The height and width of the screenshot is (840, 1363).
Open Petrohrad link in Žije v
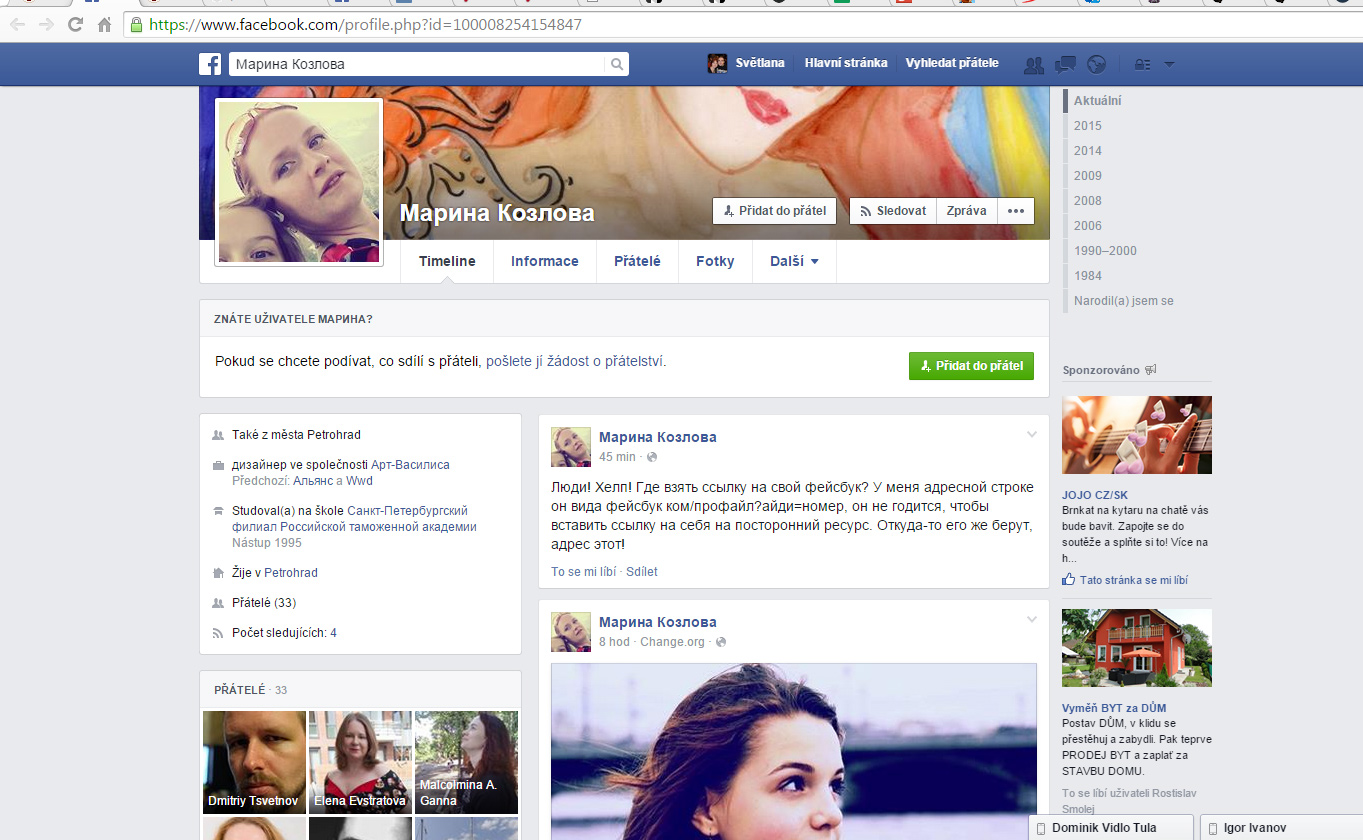click(291, 573)
